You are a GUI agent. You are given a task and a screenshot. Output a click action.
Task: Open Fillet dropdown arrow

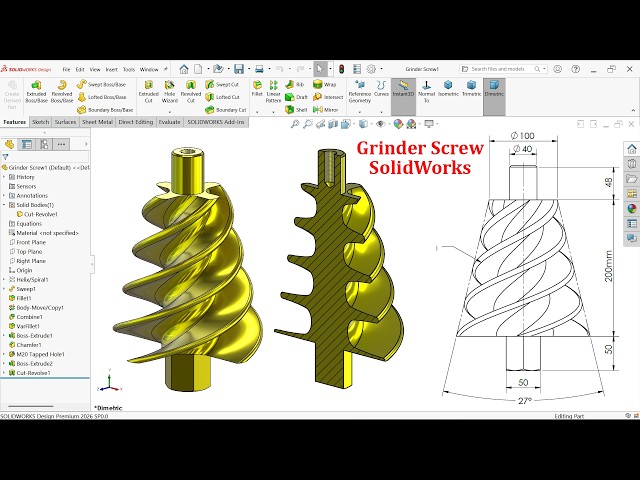[x=257, y=112]
